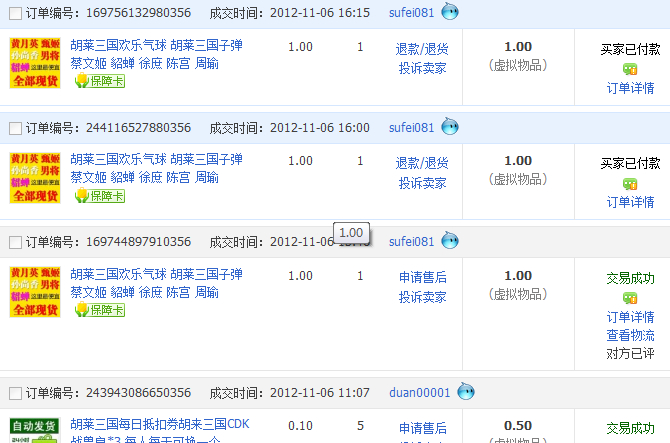Open 胡莱三国每日抵扣券 product title link
This screenshot has width=670, height=443.
point(160,431)
